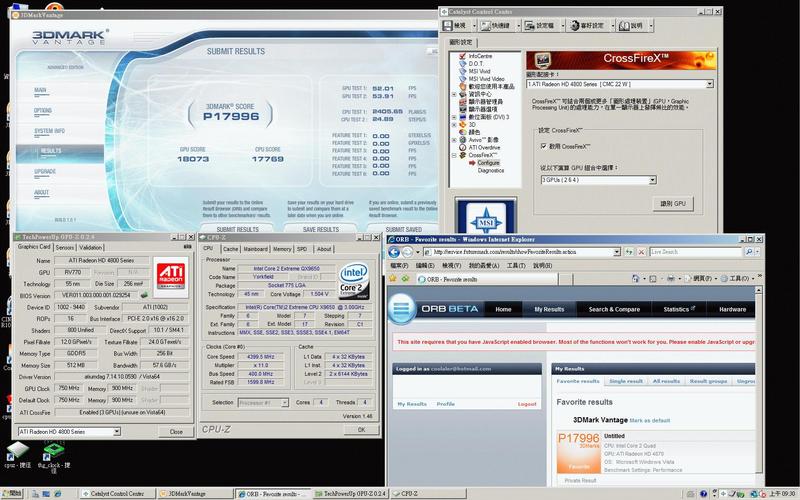The height and width of the screenshot is (500, 800).
Task: Collapse the CrossFireX tree node in Catalyst
Action: point(454,155)
